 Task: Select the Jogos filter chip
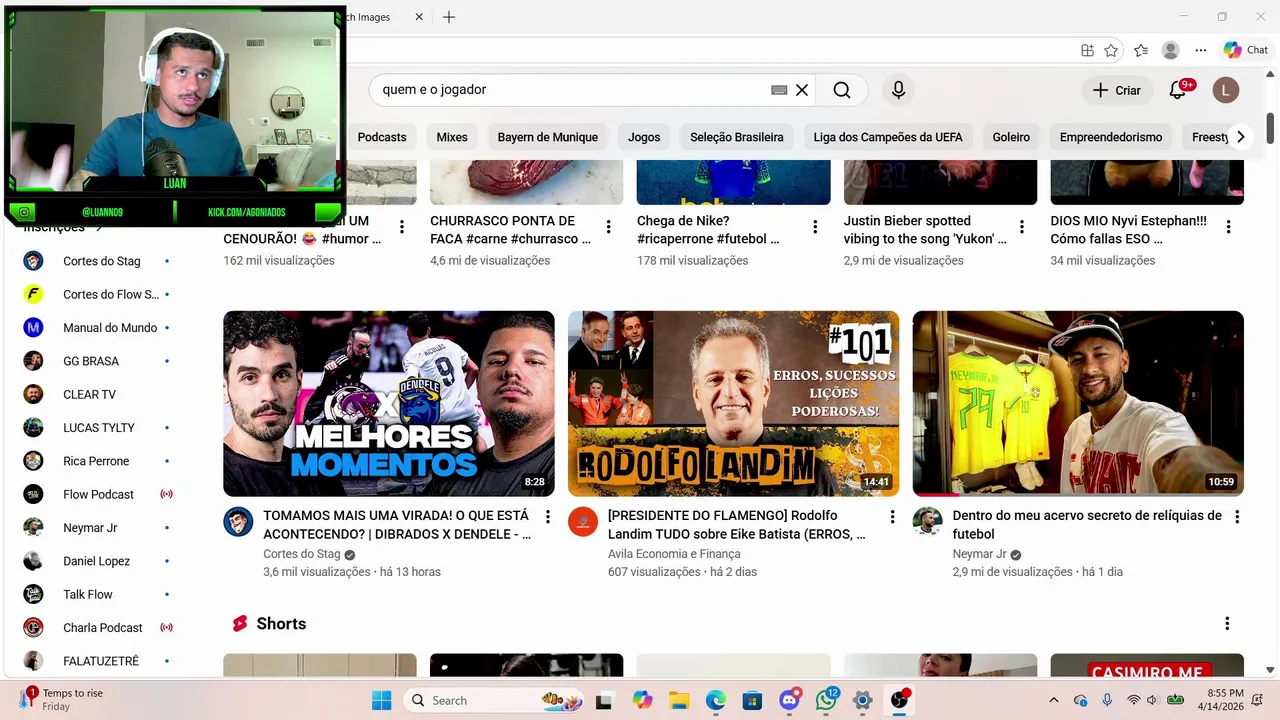tap(644, 137)
